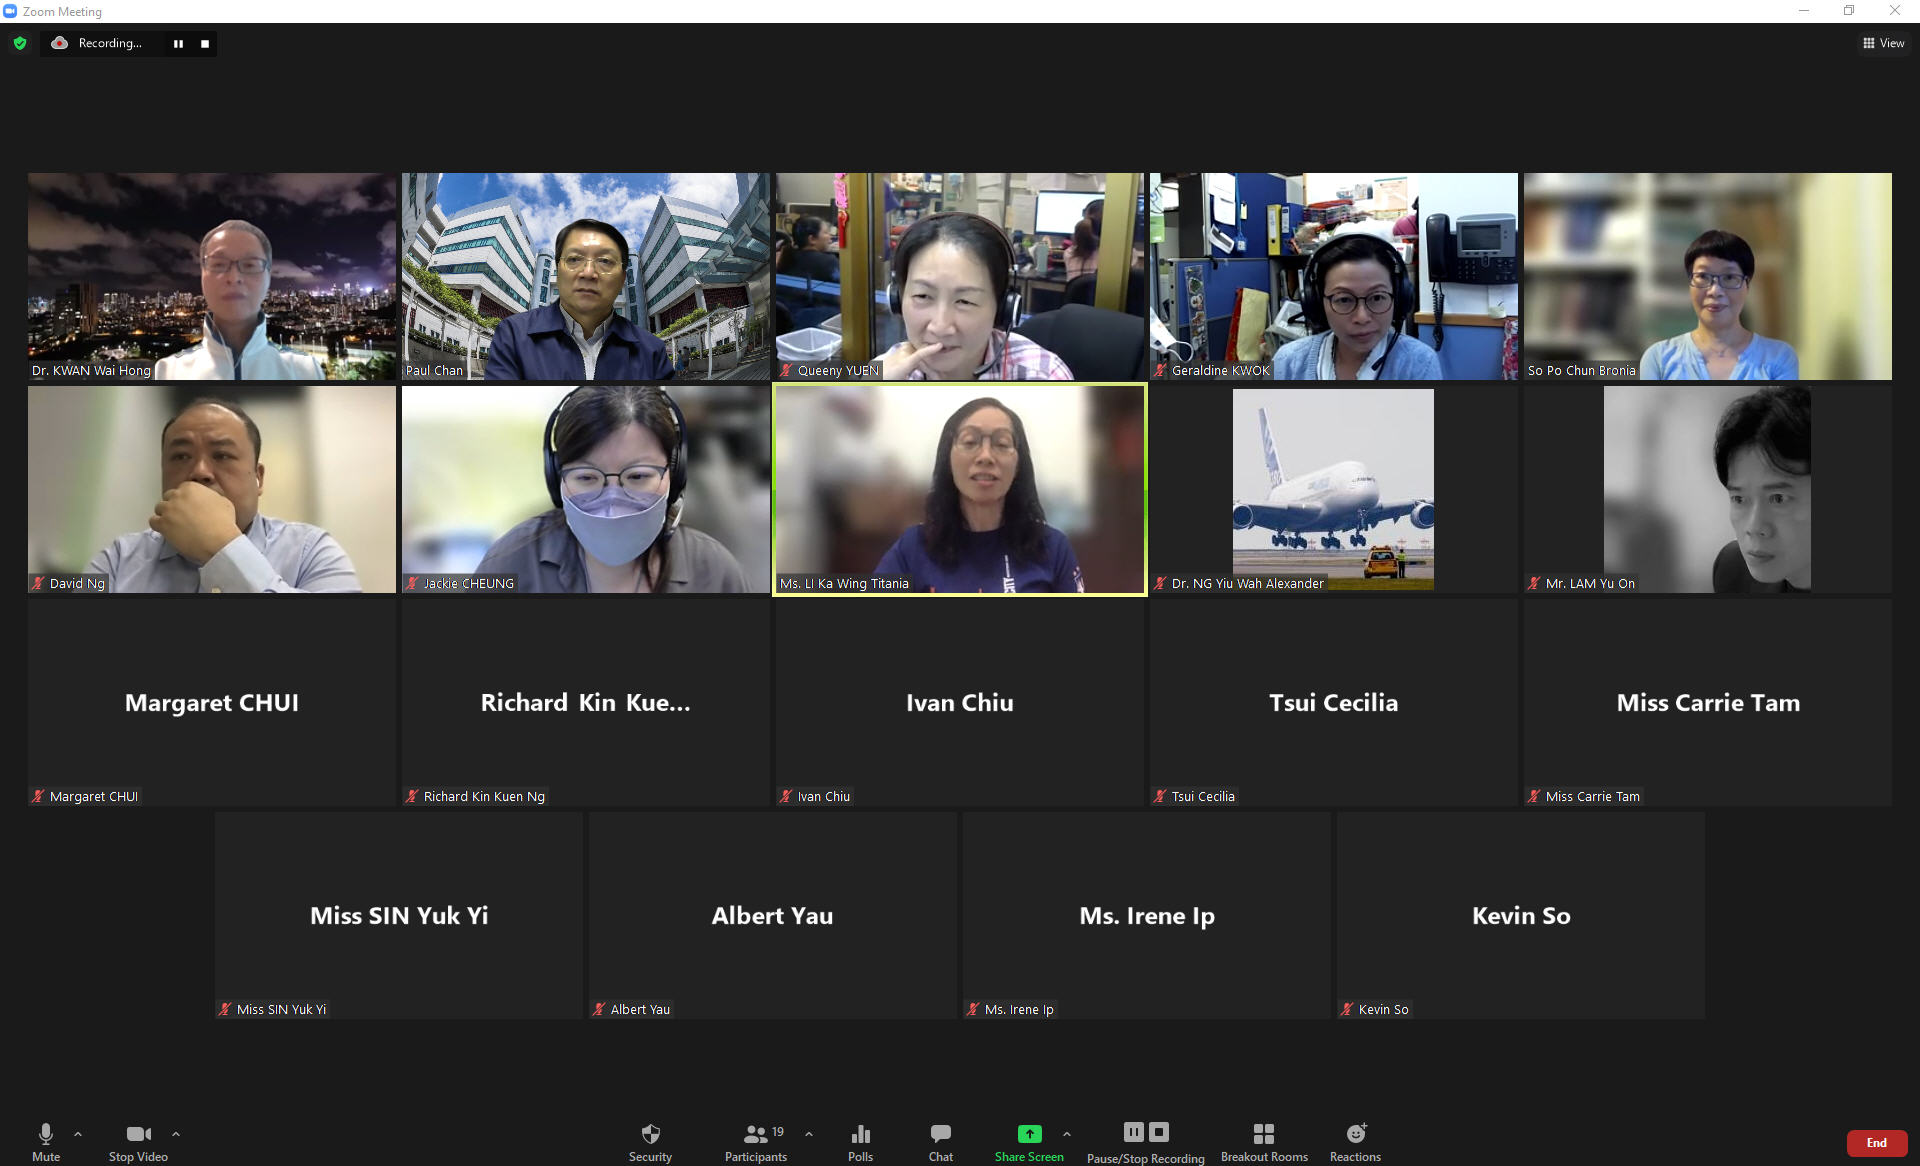Click the Margaret CHUI participant tile
Image resolution: width=1920 pixels, height=1166 pixels.
[x=212, y=702]
